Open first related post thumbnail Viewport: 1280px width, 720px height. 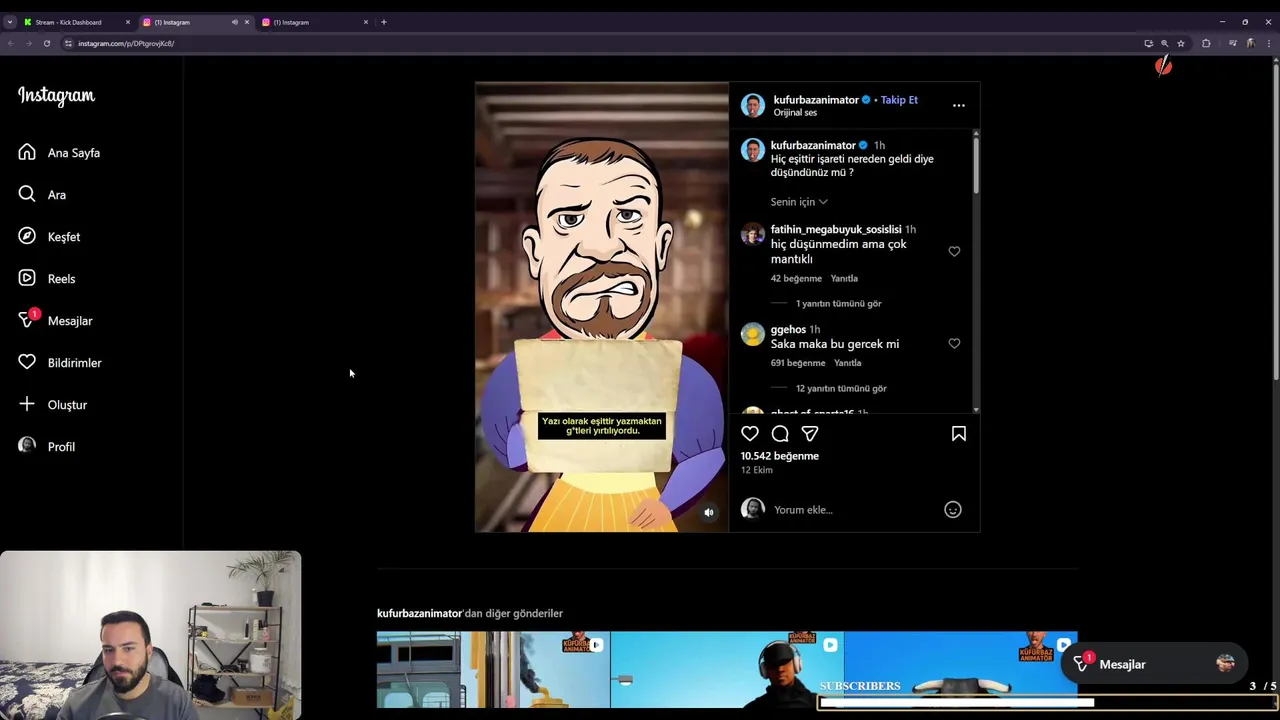pos(493,669)
